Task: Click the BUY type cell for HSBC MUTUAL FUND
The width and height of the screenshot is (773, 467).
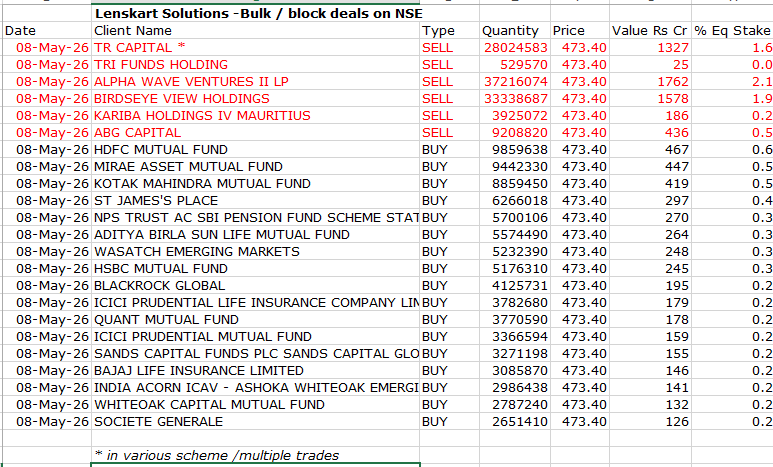Action: 449,269
